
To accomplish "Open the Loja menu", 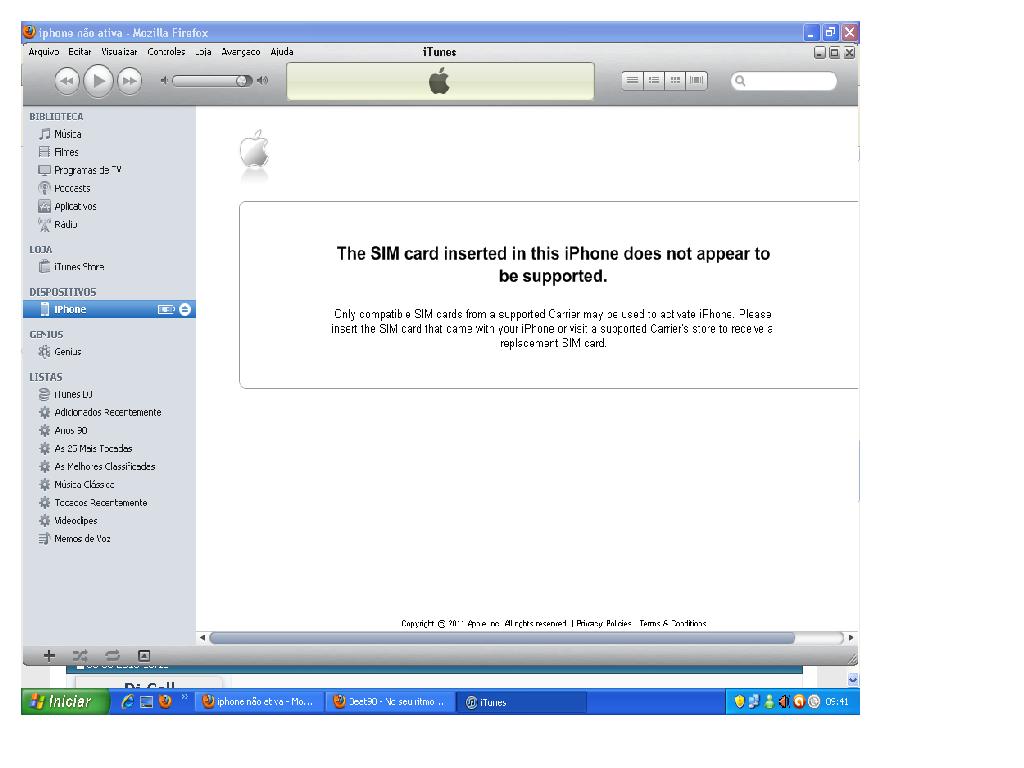I will (x=203, y=52).
